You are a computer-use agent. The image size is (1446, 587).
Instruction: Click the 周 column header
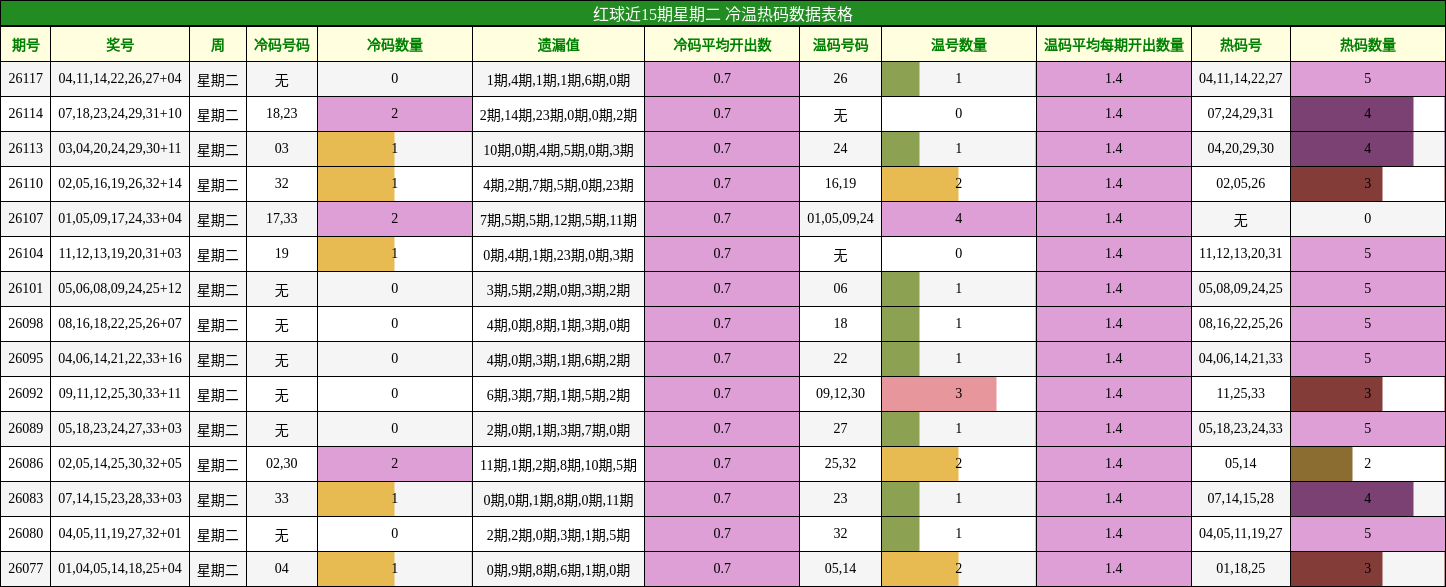(218, 45)
